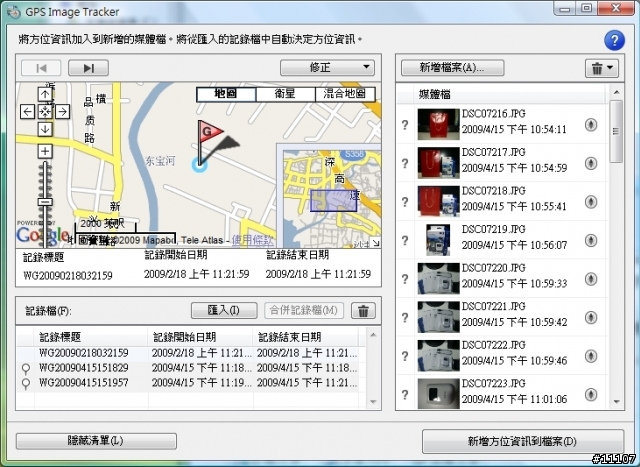This screenshot has height=467, width=640.
Task: Zoom in the map with plus
Action: pos(45,151)
